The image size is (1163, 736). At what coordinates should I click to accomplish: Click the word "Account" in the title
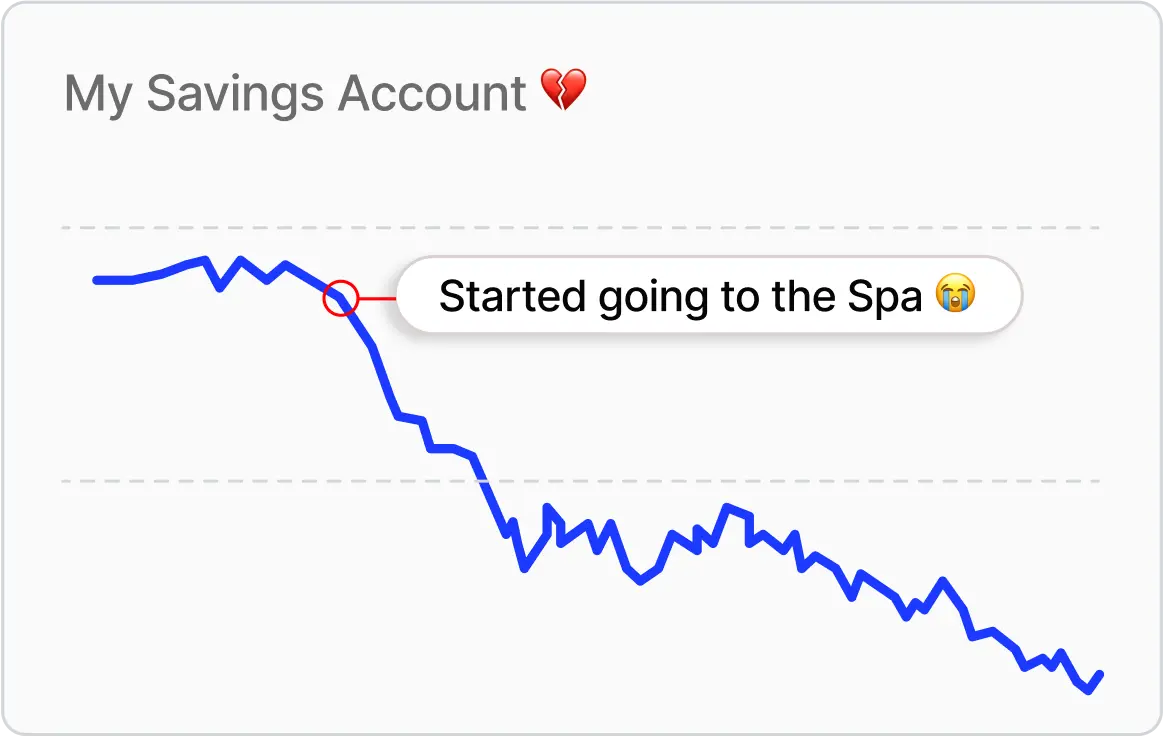click(x=432, y=93)
